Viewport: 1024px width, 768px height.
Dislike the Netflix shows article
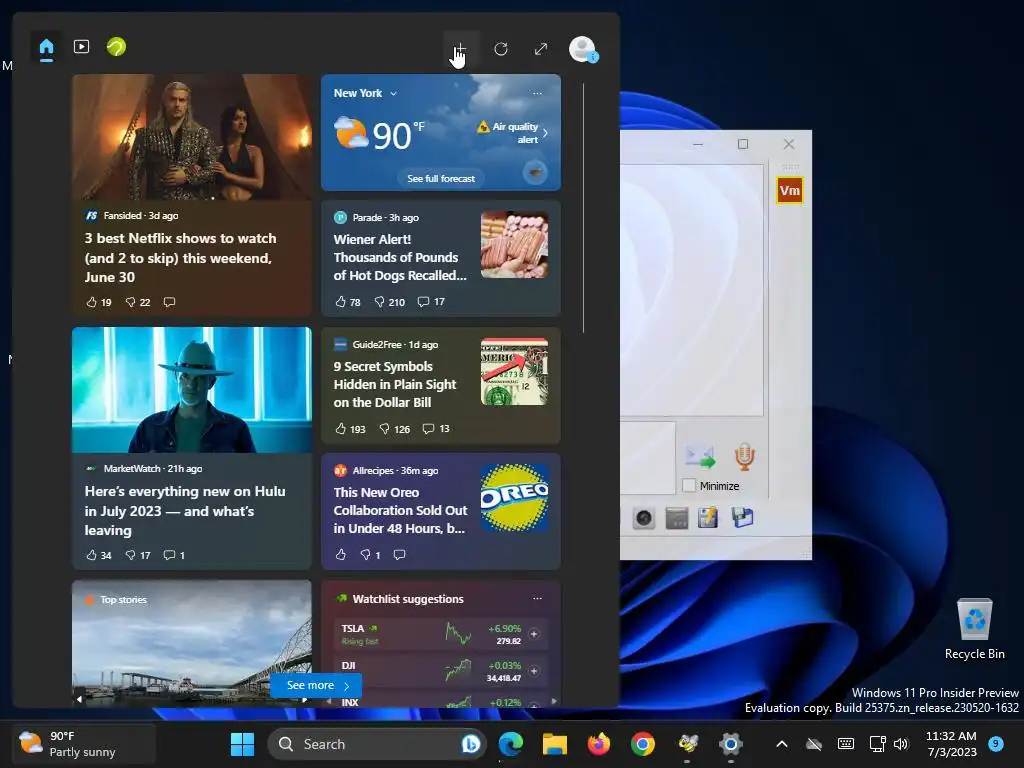pos(138,302)
